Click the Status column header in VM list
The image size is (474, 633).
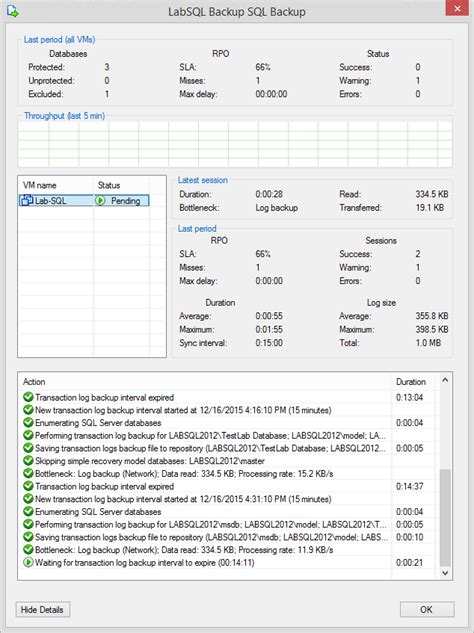[109, 185]
